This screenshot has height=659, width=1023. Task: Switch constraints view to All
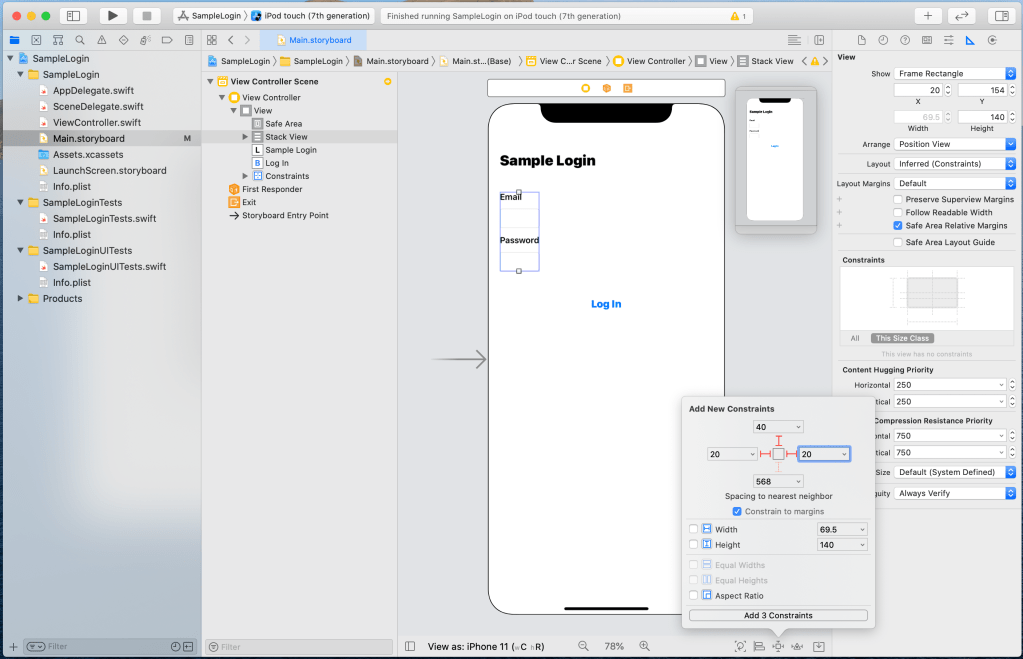pyautogui.click(x=855, y=338)
